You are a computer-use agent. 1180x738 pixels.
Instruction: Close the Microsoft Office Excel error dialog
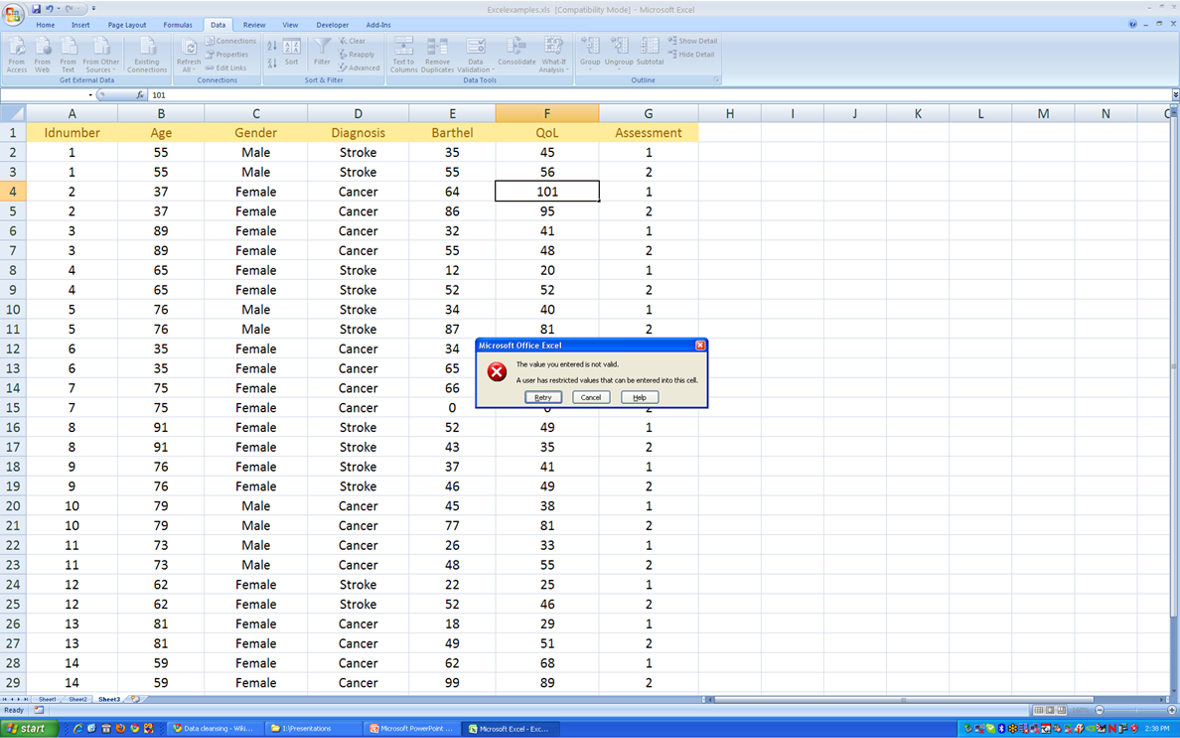700,345
